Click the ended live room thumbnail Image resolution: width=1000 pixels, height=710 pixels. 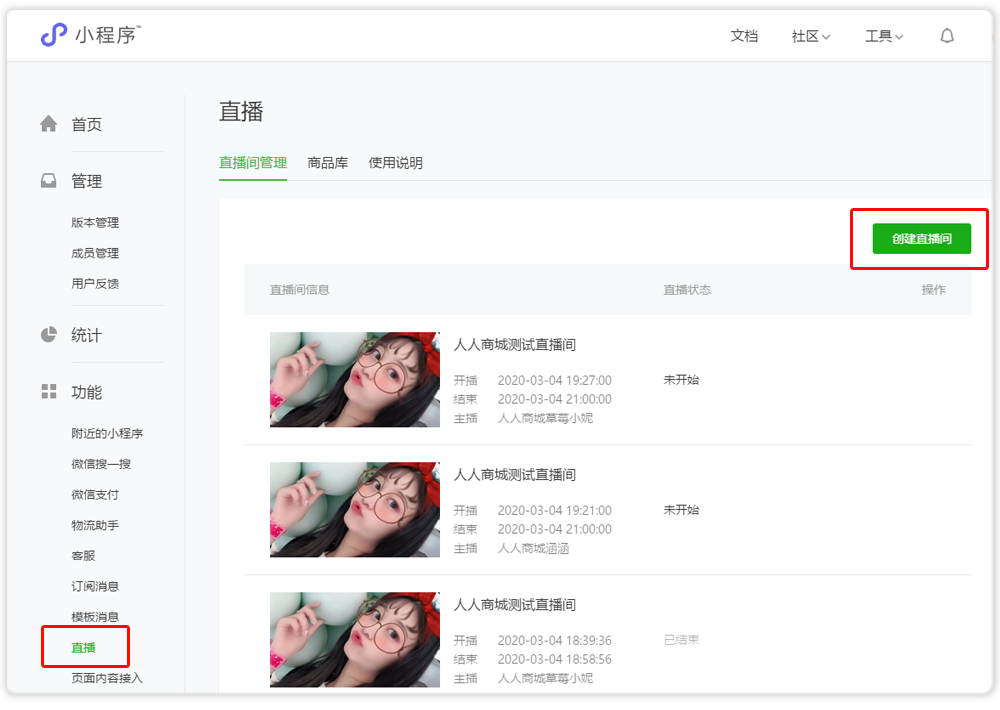[354, 639]
